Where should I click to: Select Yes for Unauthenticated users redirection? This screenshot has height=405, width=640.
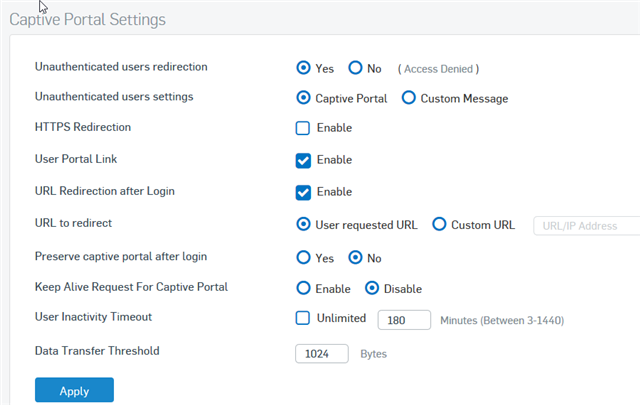[x=304, y=68]
